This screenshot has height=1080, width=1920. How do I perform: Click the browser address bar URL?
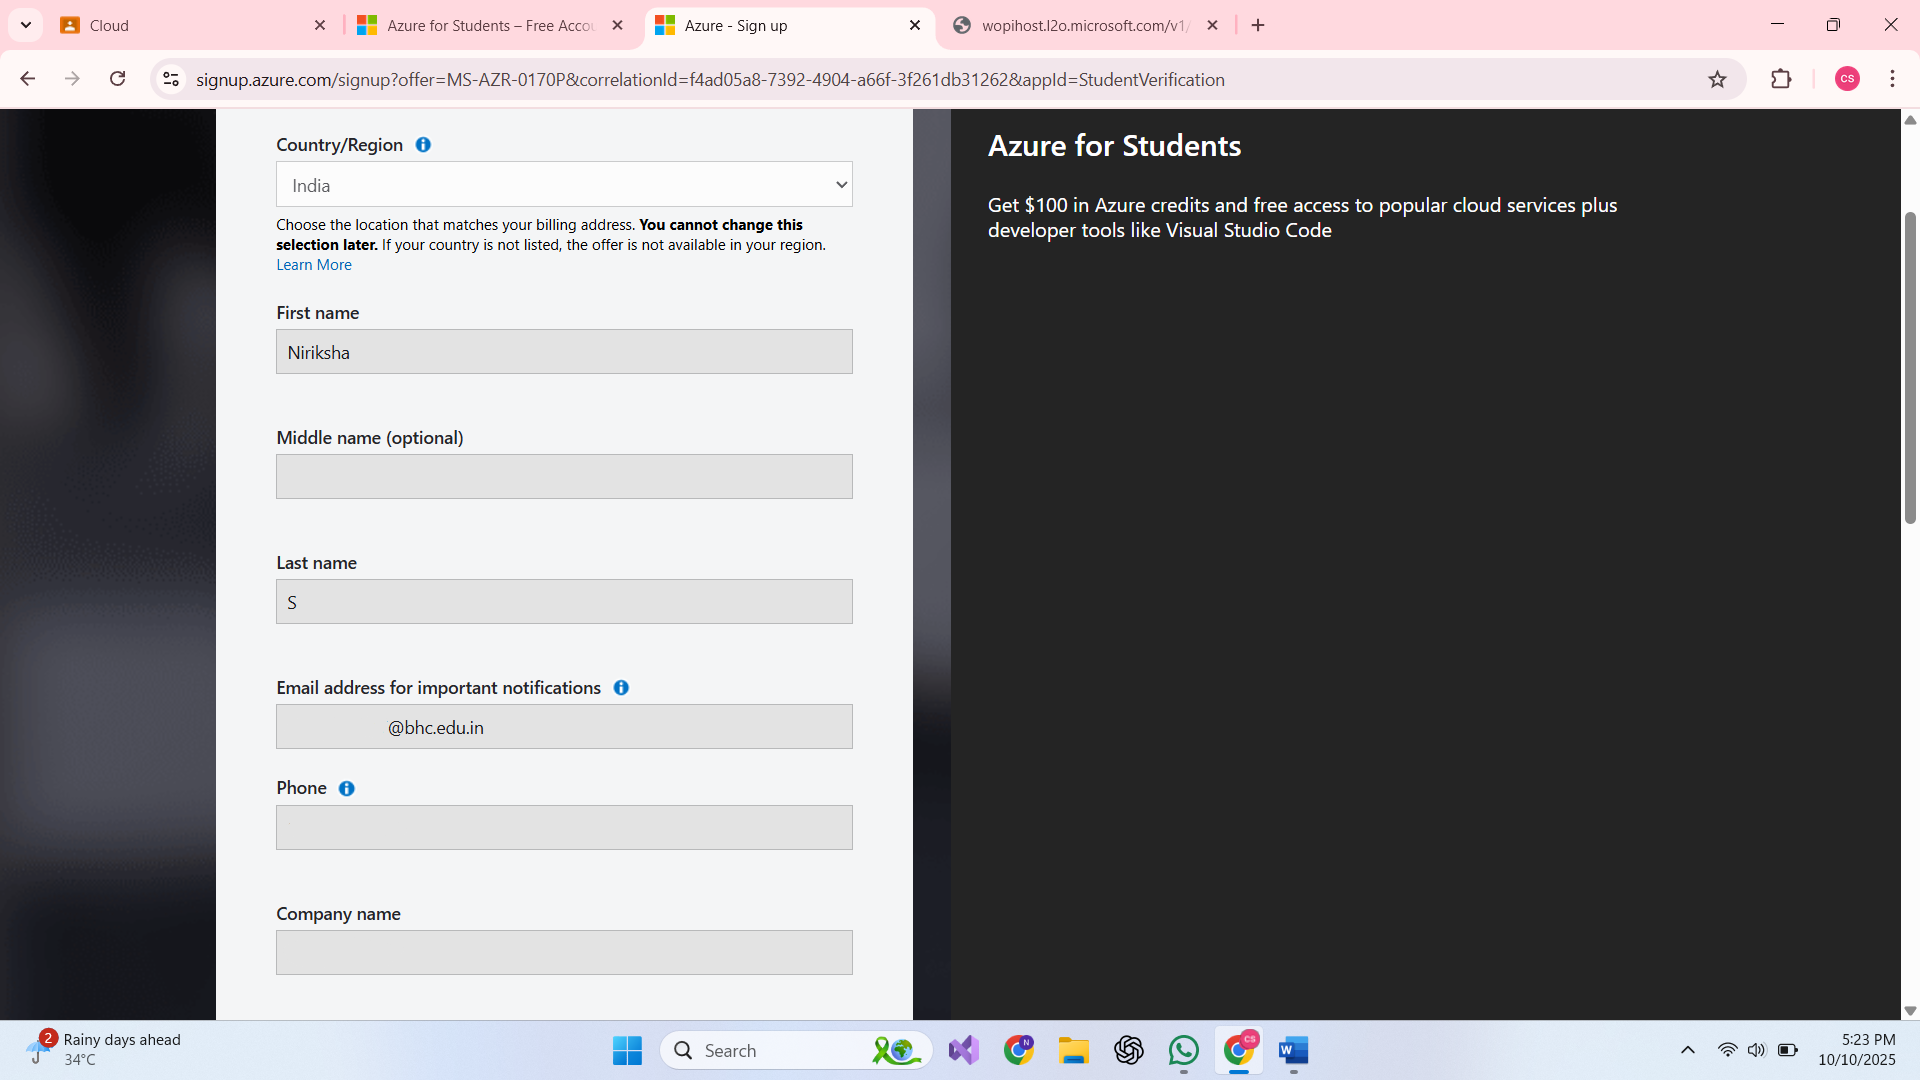pyautogui.click(x=710, y=80)
